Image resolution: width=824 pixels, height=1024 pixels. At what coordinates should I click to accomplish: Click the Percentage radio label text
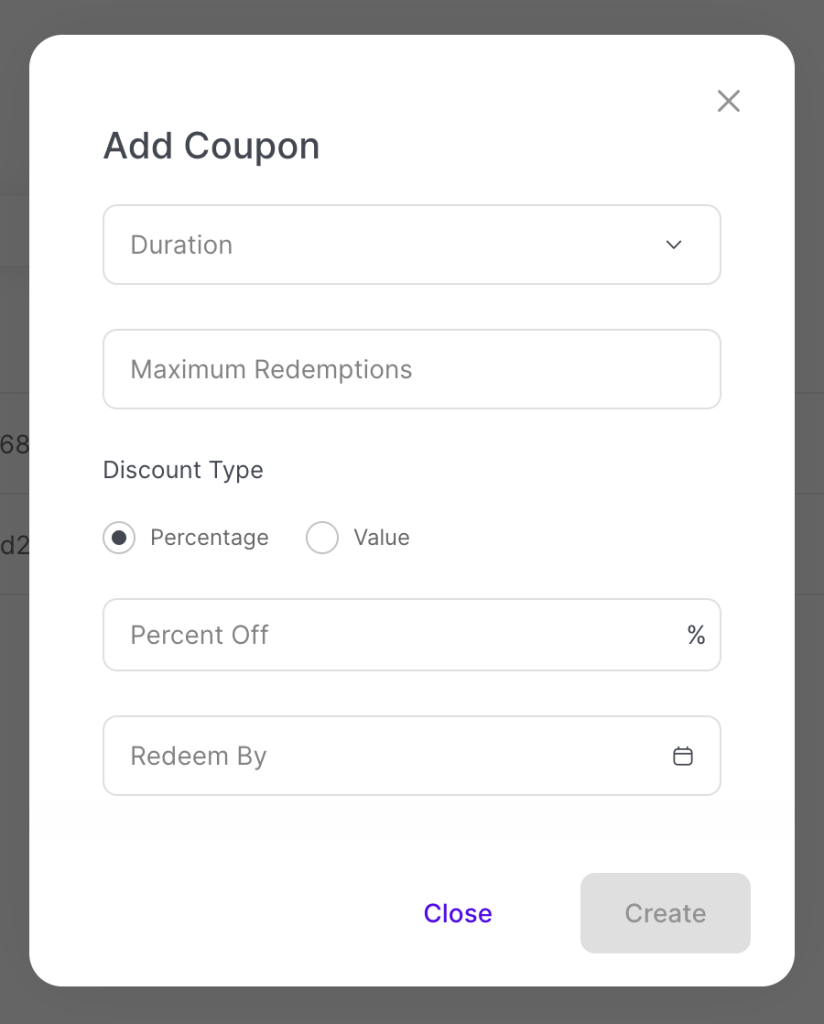point(209,538)
